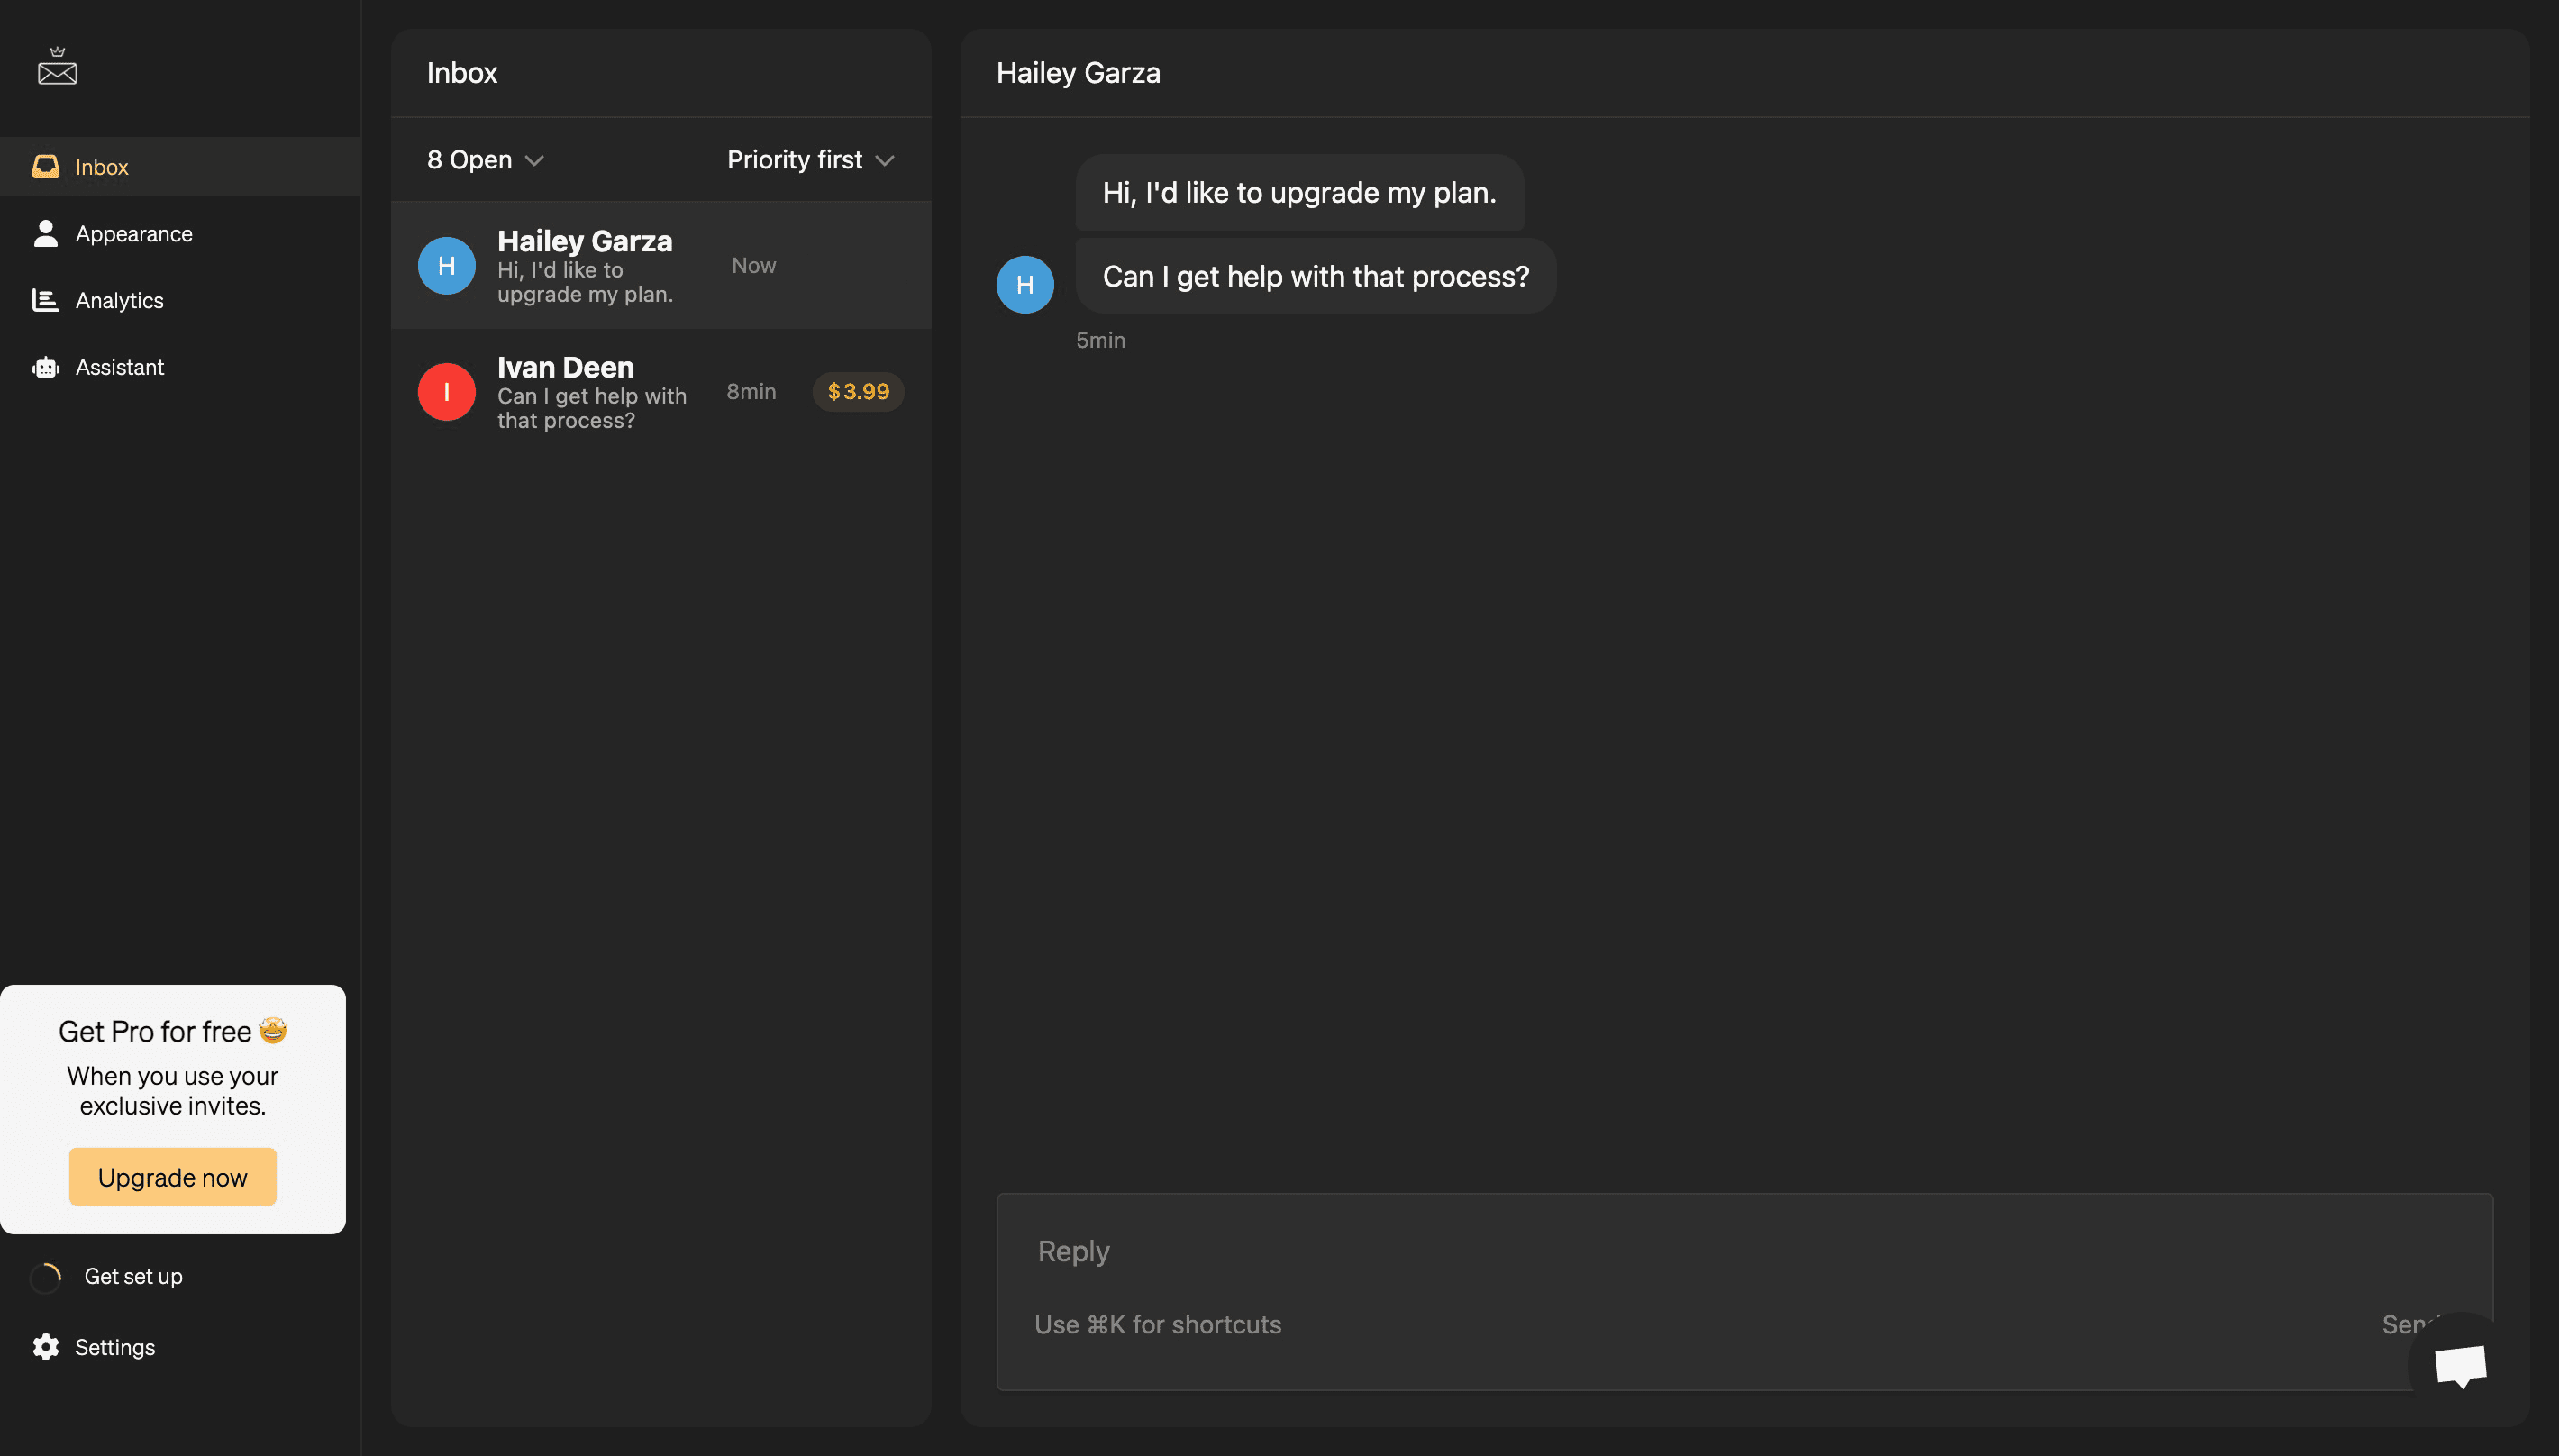Open the Priority first sort dropdown
Image resolution: width=2559 pixels, height=1456 pixels.
pos(810,159)
